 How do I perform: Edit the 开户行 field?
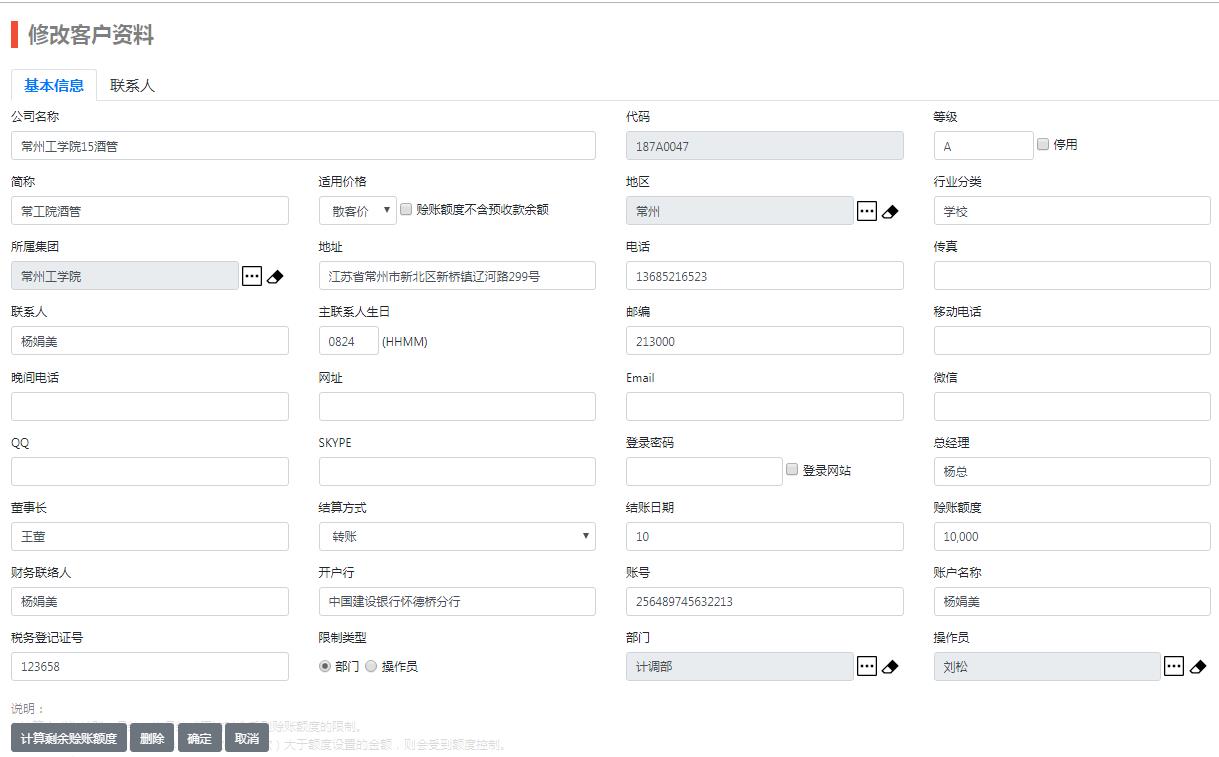coord(457,601)
